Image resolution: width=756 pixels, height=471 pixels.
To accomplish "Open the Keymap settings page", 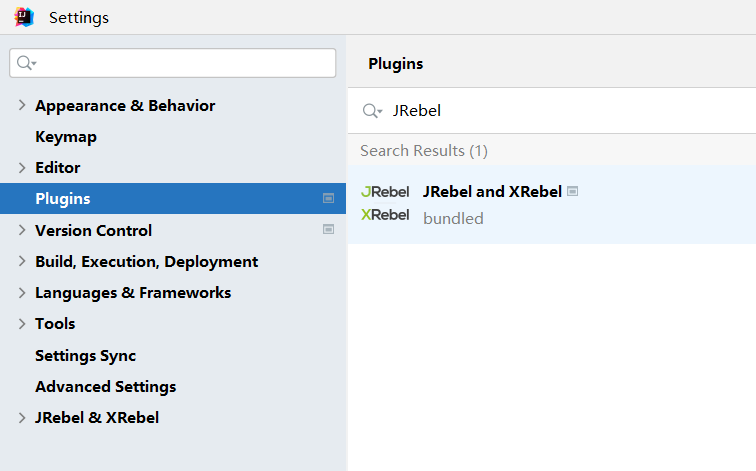I will (x=66, y=136).
